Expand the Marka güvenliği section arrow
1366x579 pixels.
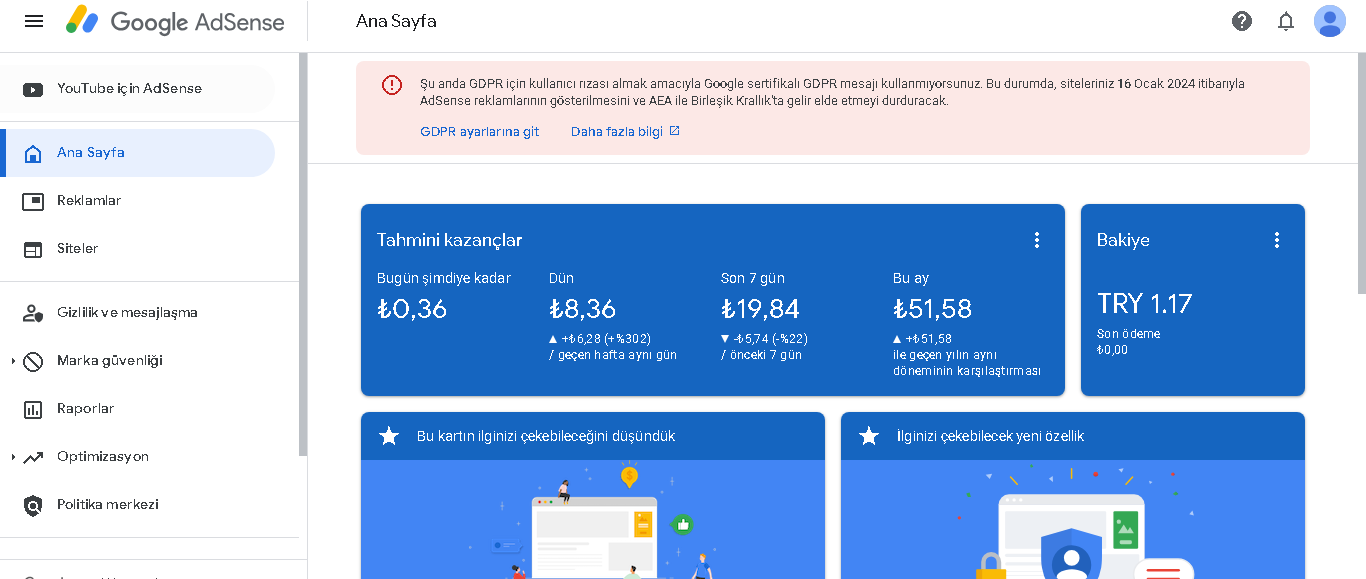click(13, 361)
